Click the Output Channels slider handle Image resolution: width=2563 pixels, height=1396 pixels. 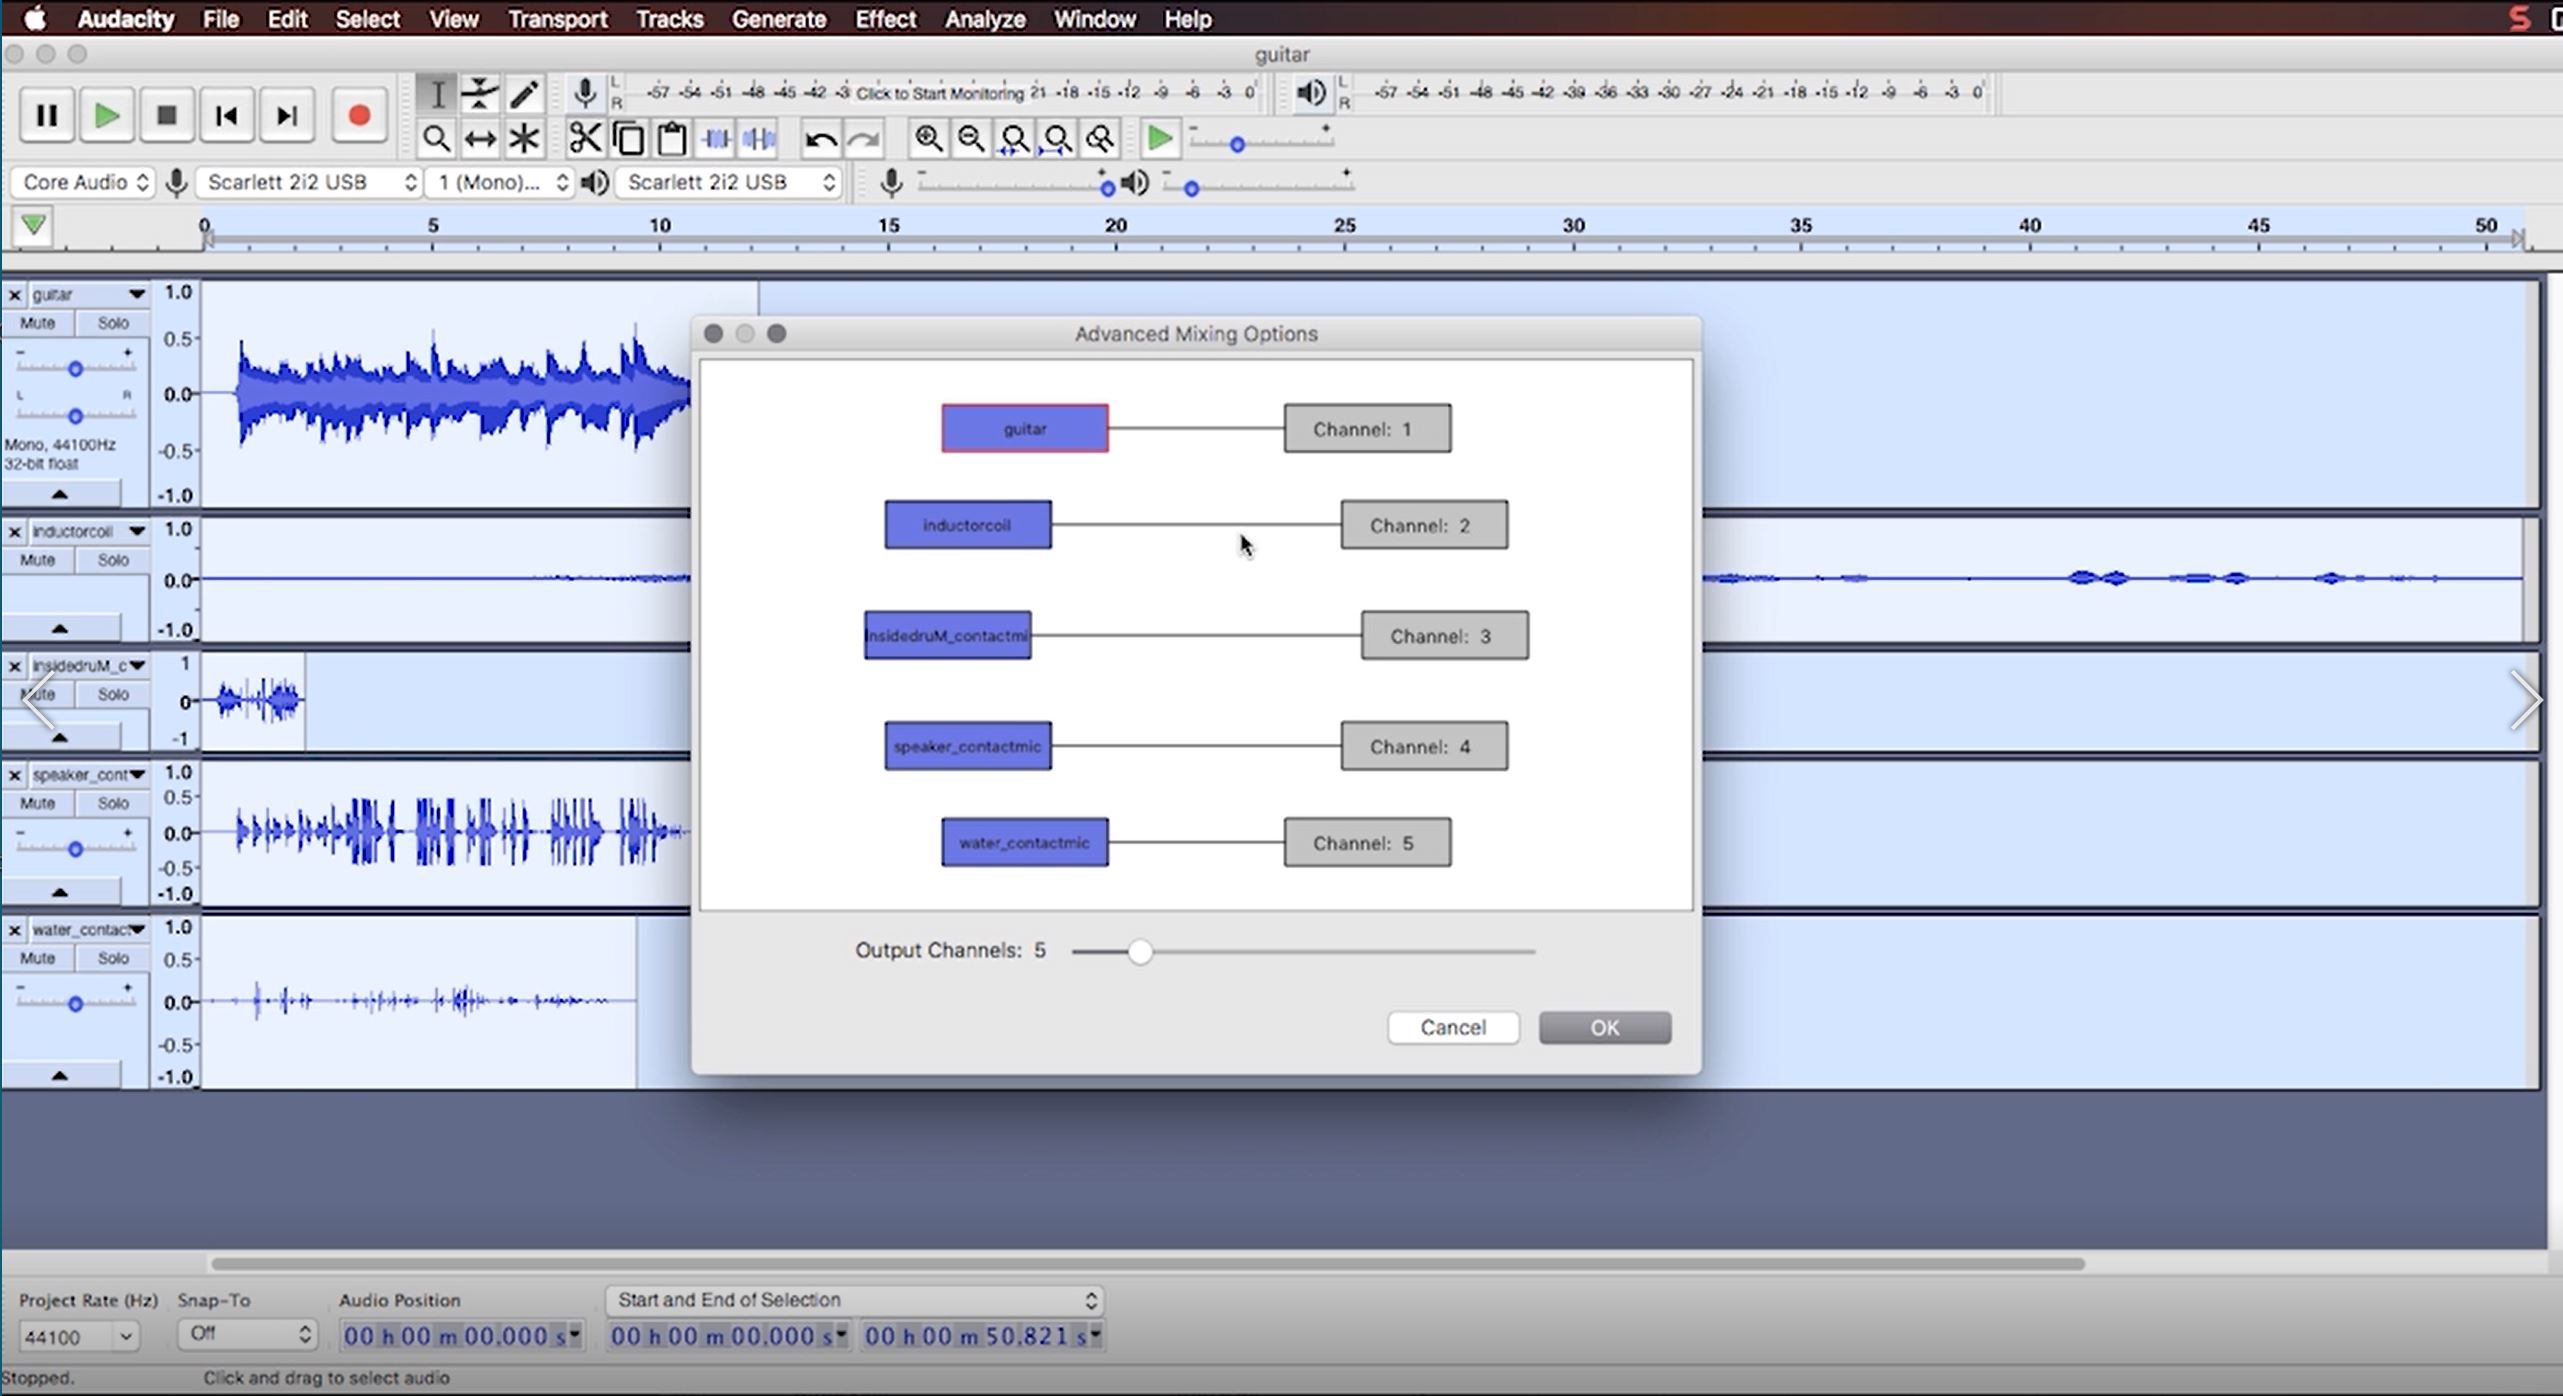click(x=1139, y=951)
